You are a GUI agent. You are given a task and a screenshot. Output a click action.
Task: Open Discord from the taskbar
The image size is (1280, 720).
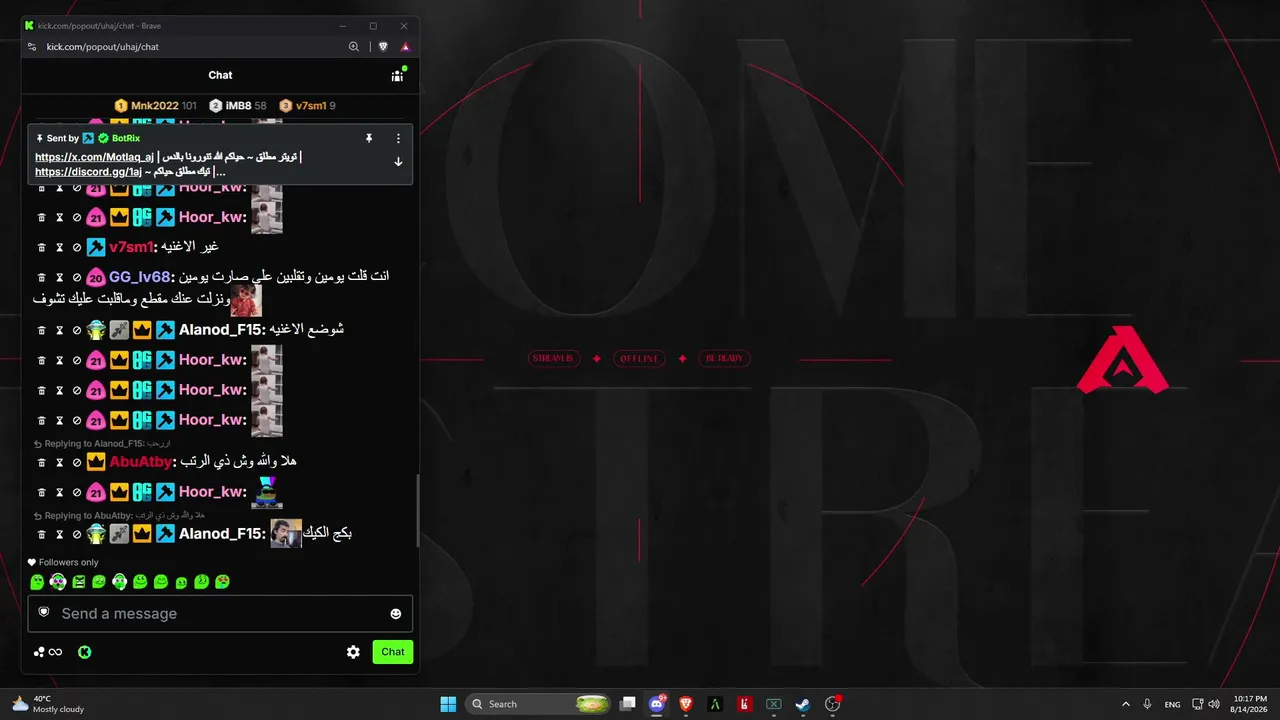pos(657,704)
